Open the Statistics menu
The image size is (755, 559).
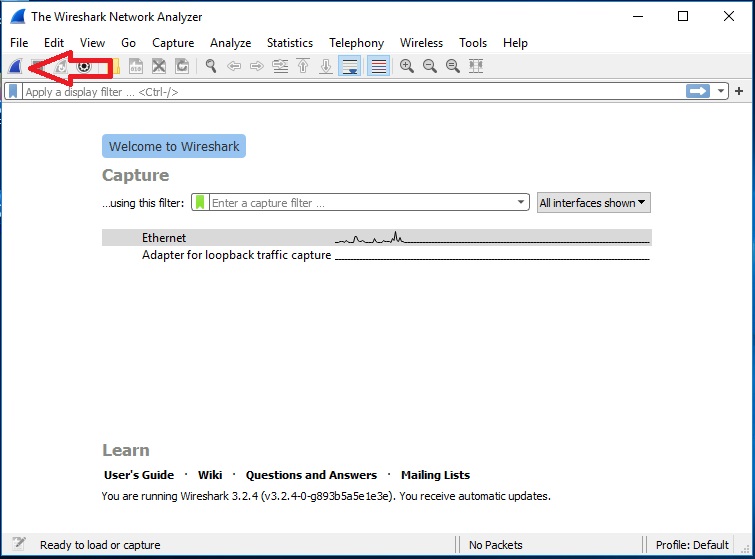(290, 43)
